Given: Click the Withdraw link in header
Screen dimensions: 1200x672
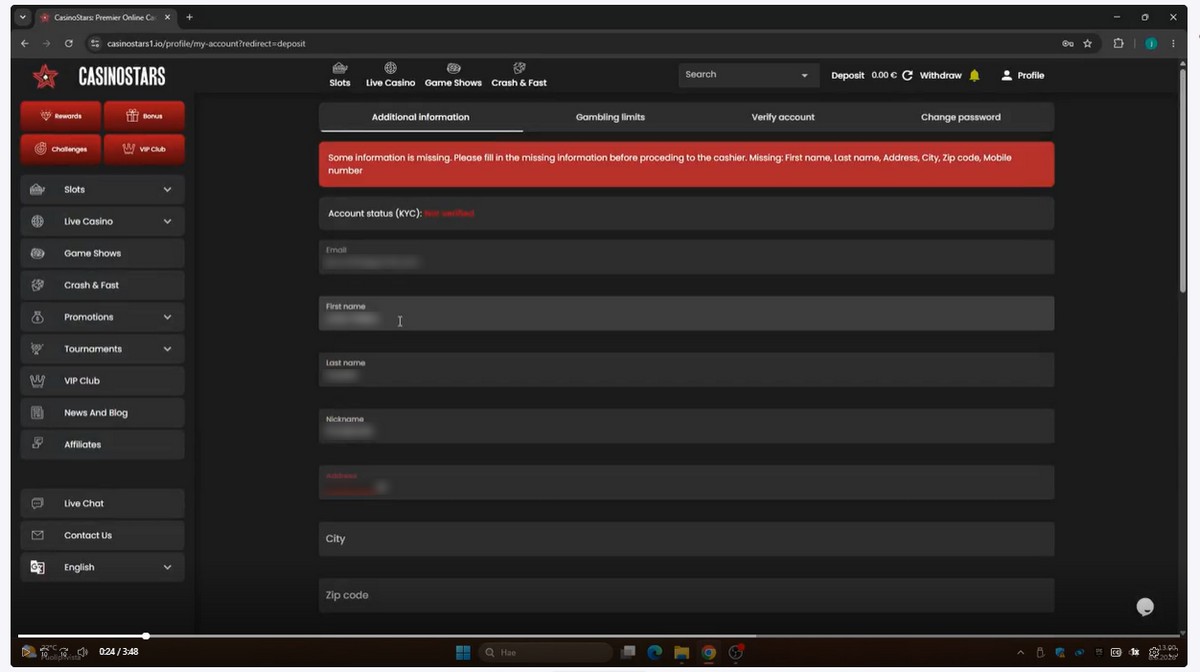Looking at the screenshot, I should coord(940,75).
